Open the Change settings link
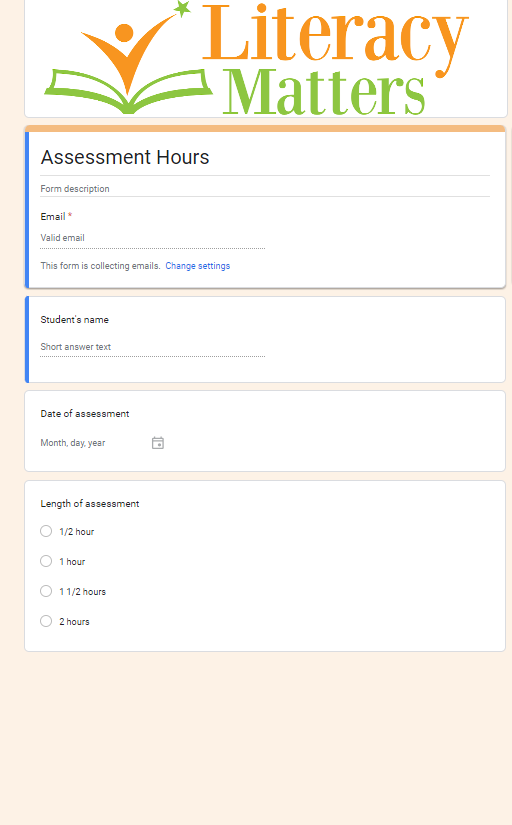Image resolution: width=512 pixels, height=825 pixels. click(198, 266)
